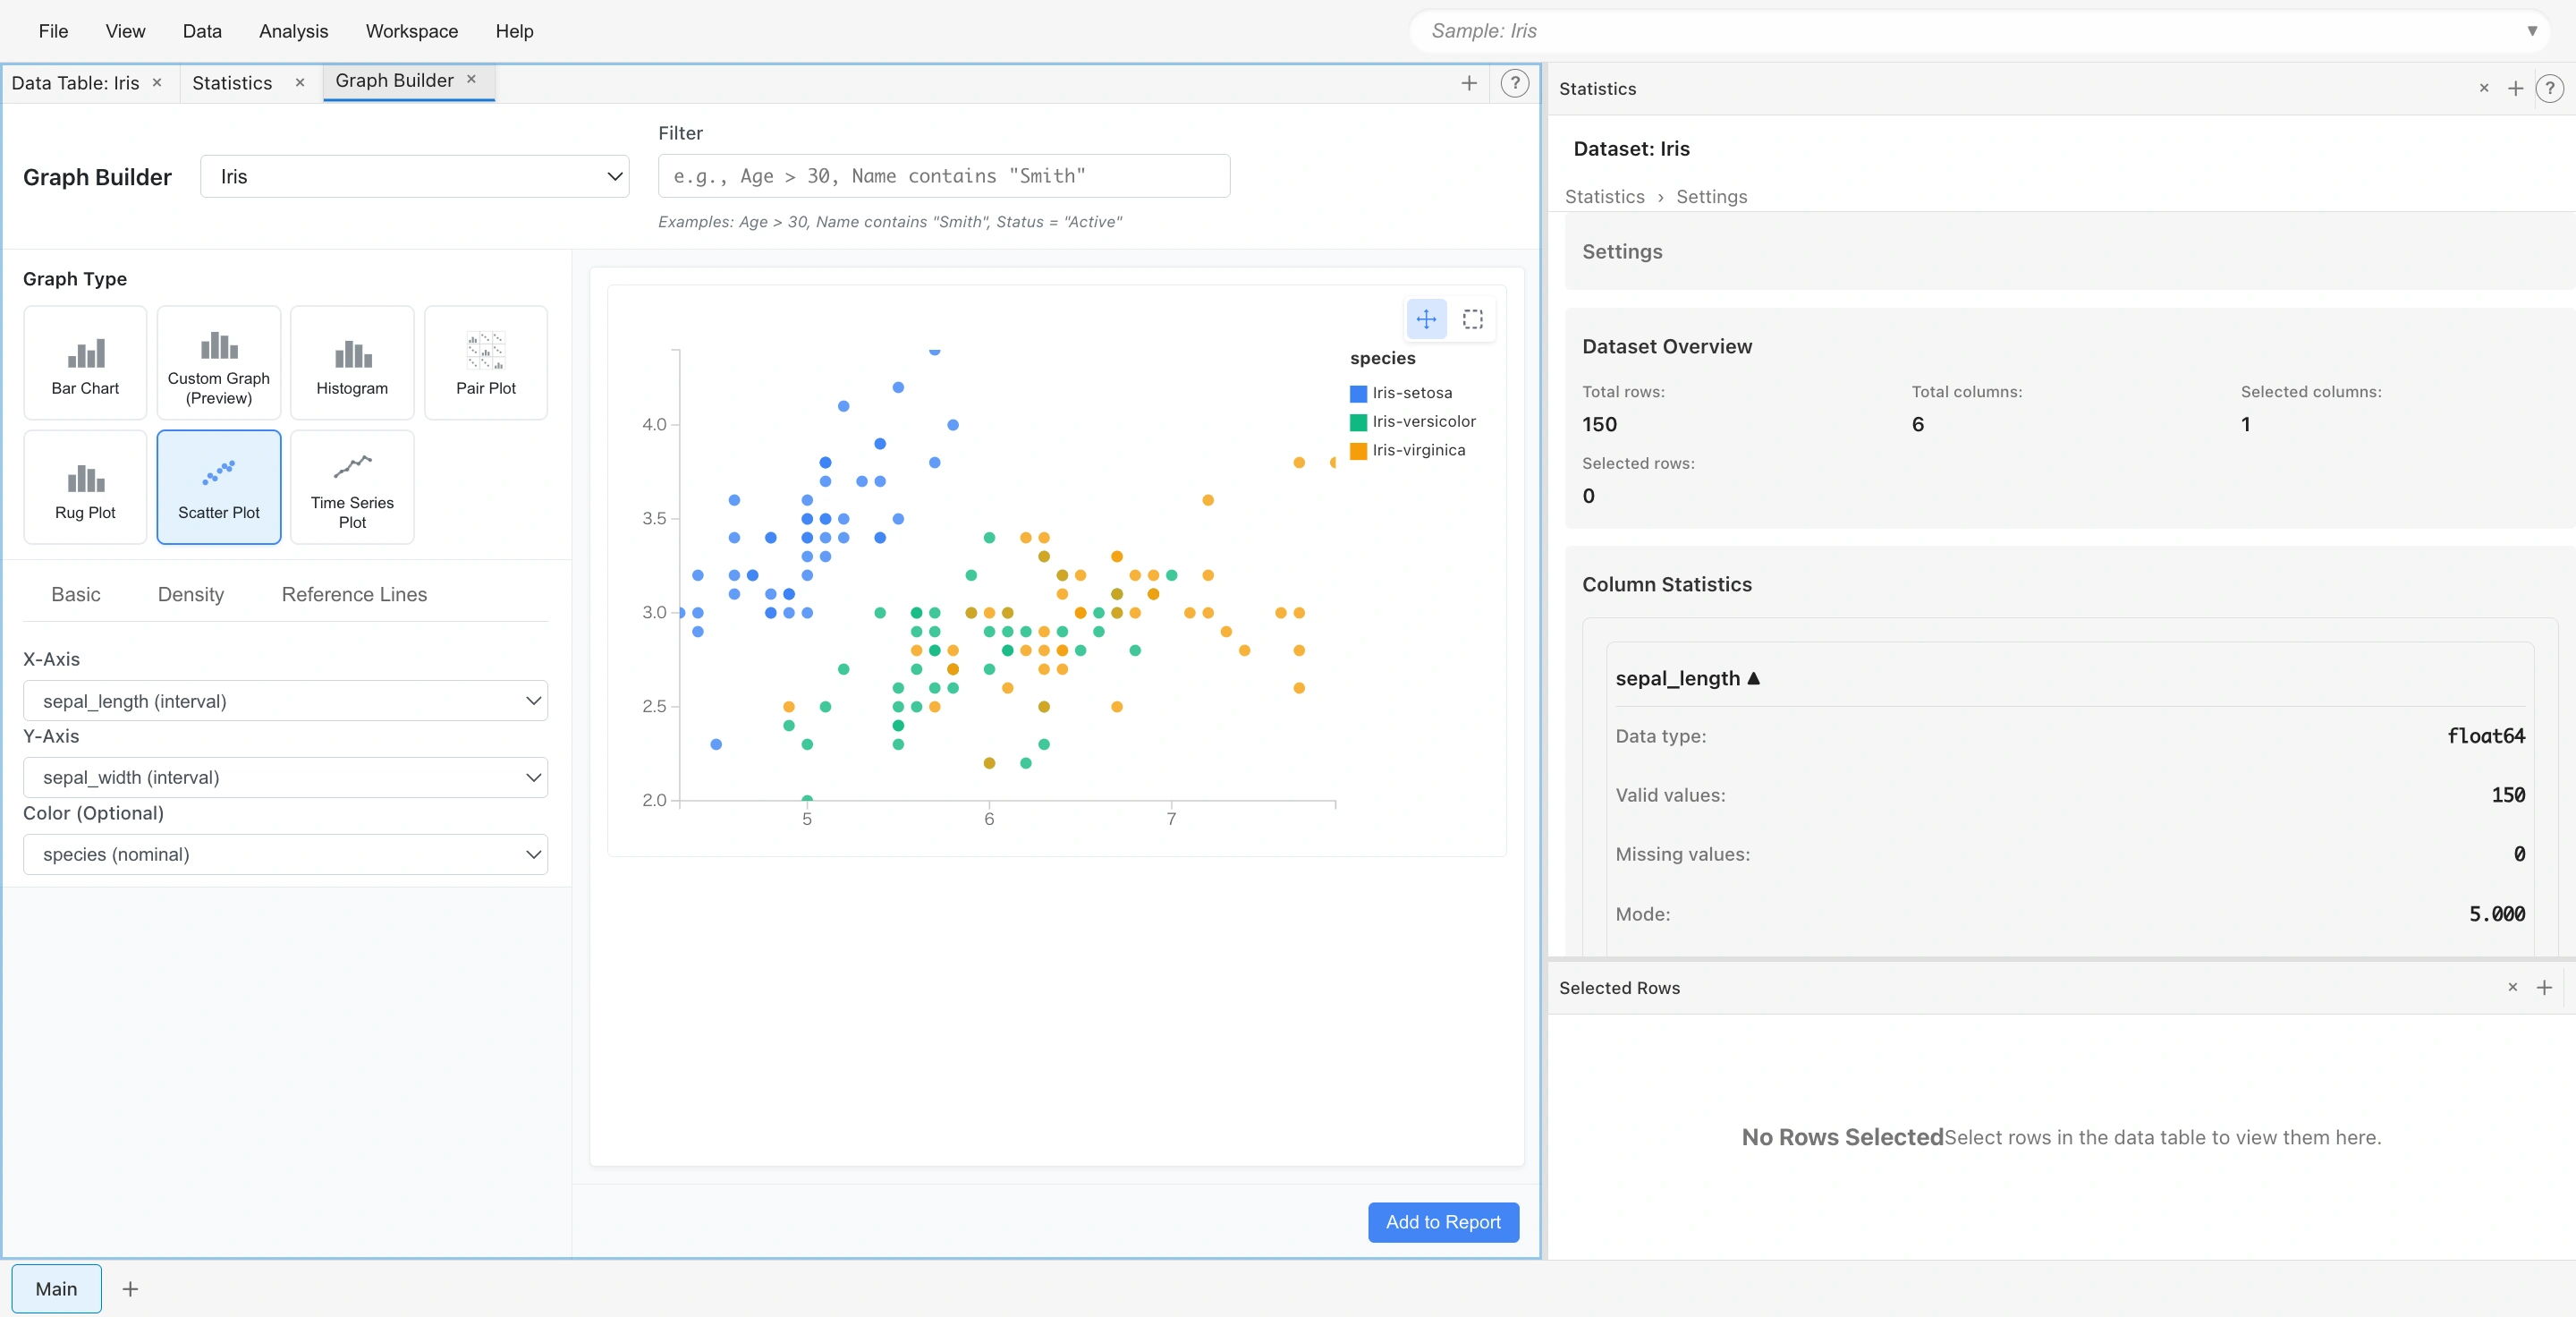Choose the Custom Graph (Preview) type

pyautogui.click(x=218, y=363)
